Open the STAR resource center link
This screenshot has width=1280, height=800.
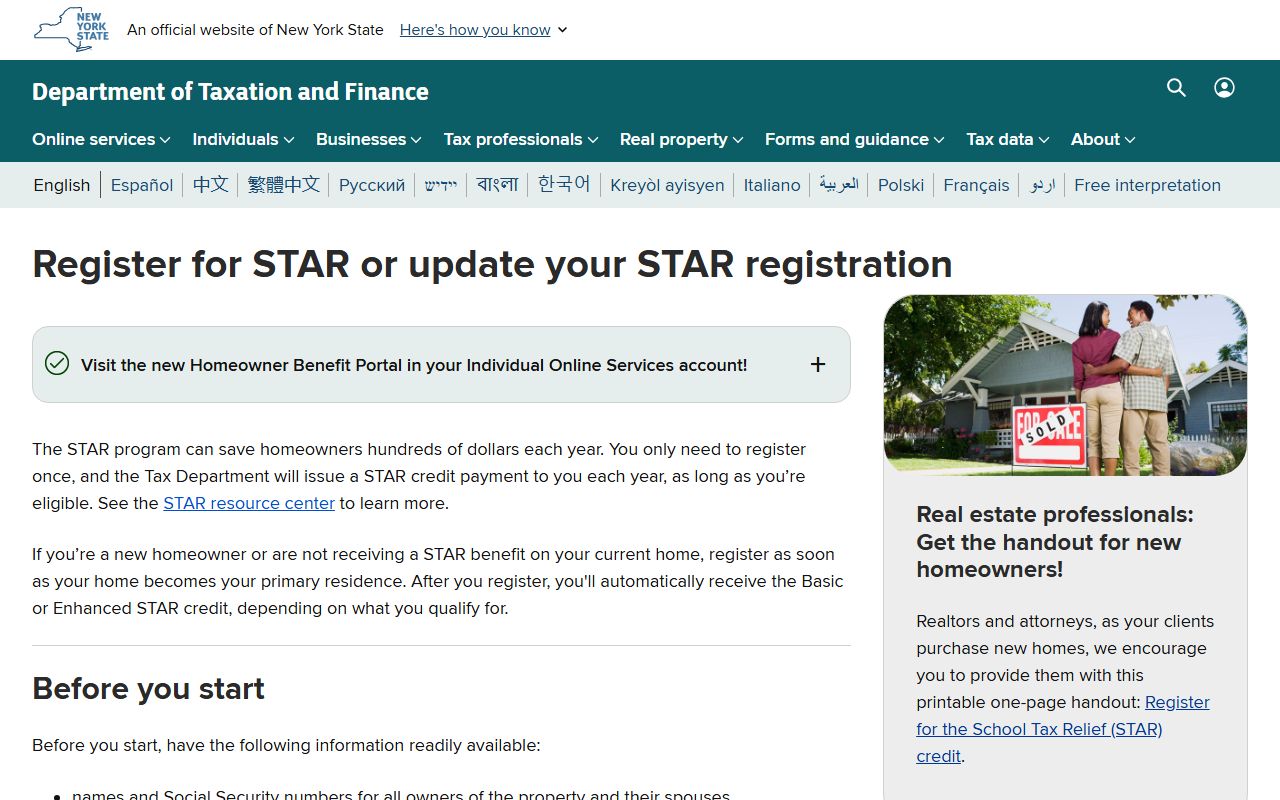tap(249, 503)
